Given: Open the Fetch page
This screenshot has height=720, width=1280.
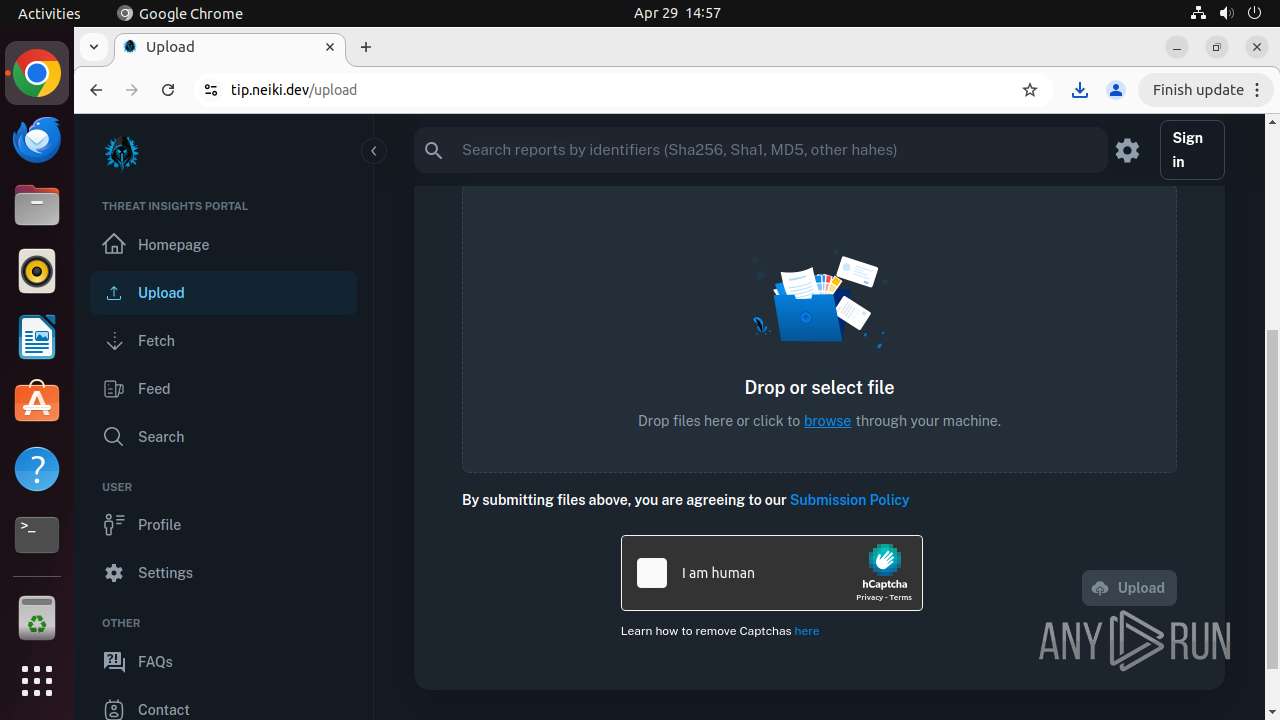Looking at the screenshot, I should [223, 341].
